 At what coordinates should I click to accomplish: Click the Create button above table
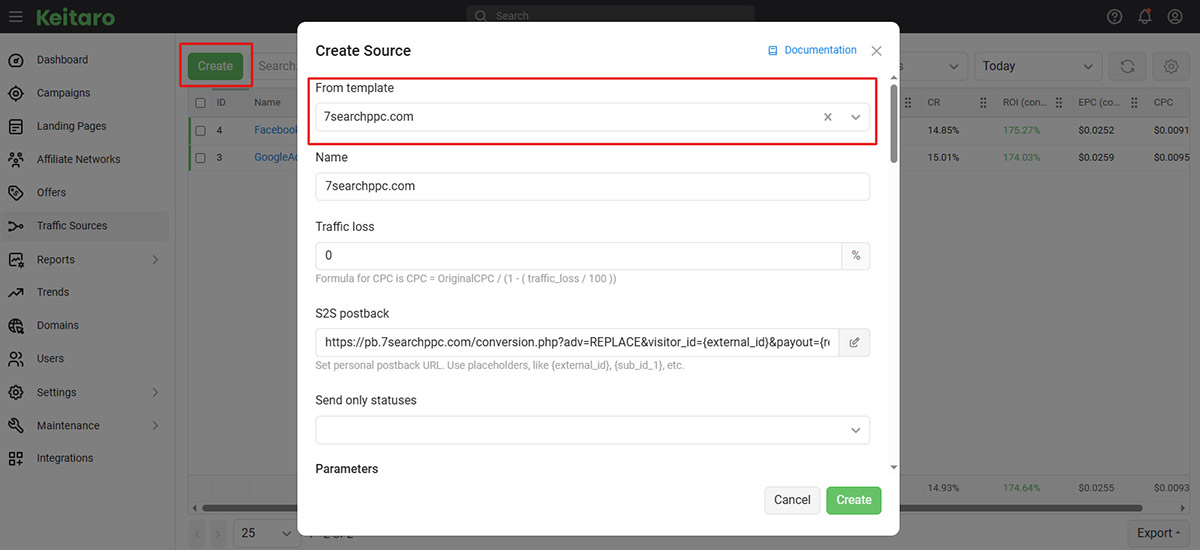[x=215, y=66]
